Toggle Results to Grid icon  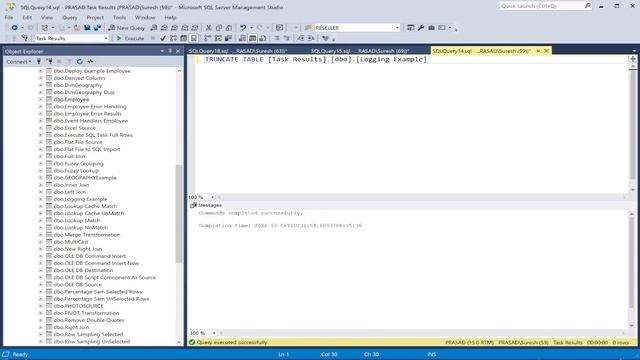coord(253,38)
